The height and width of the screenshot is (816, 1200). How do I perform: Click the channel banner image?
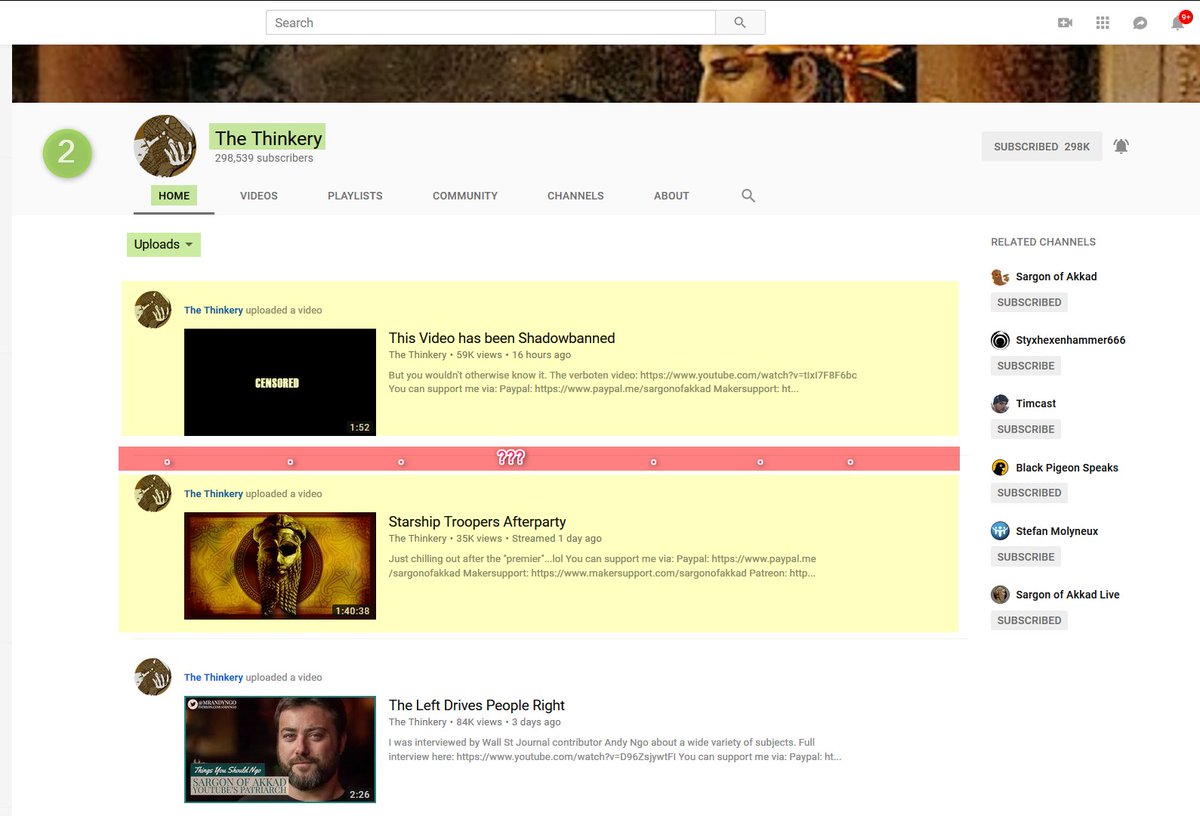606,73
